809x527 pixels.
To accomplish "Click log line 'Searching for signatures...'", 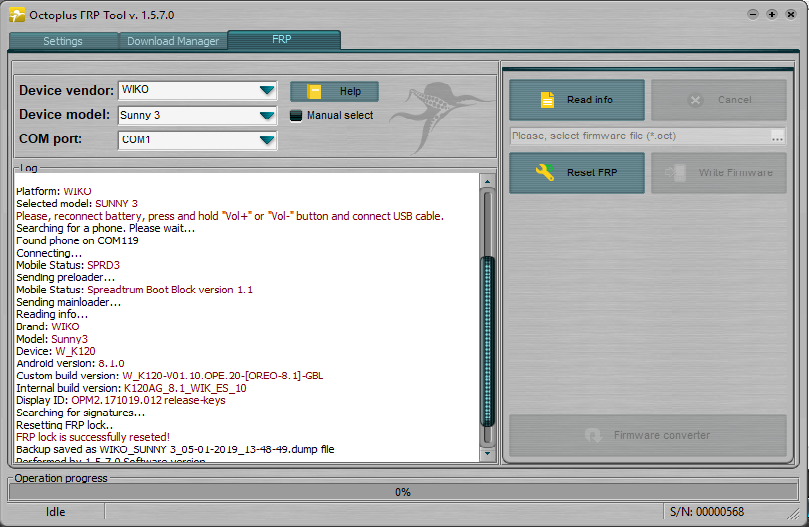I will tap(80, 412).
